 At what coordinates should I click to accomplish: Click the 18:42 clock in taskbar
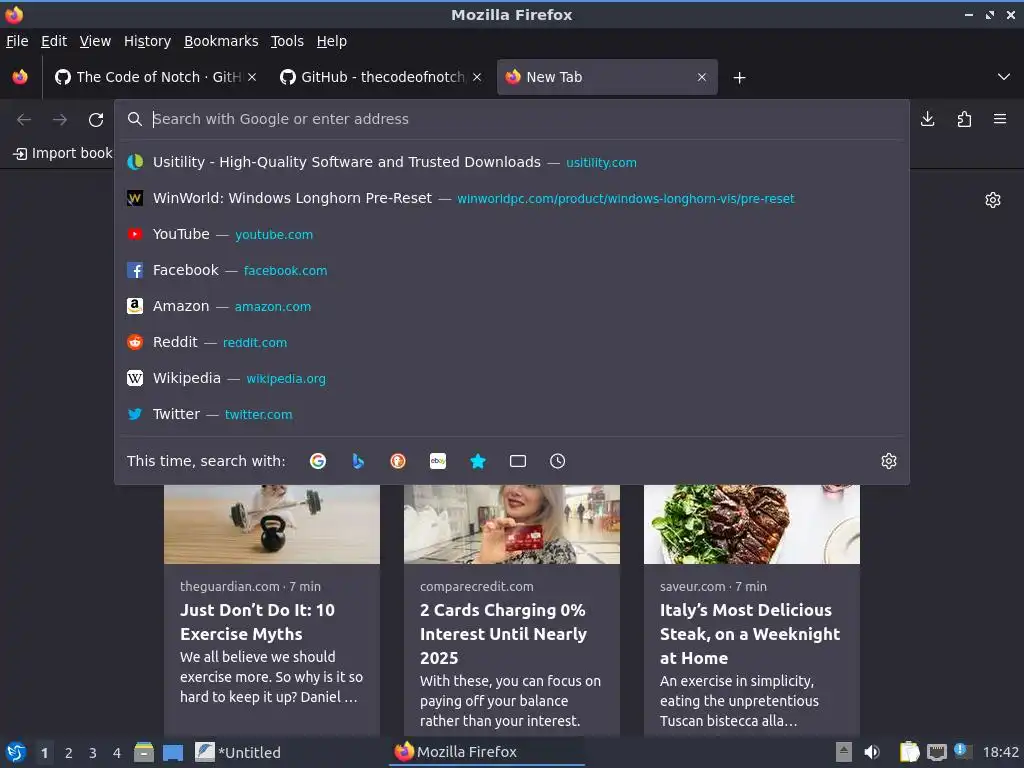[1000, 752]
